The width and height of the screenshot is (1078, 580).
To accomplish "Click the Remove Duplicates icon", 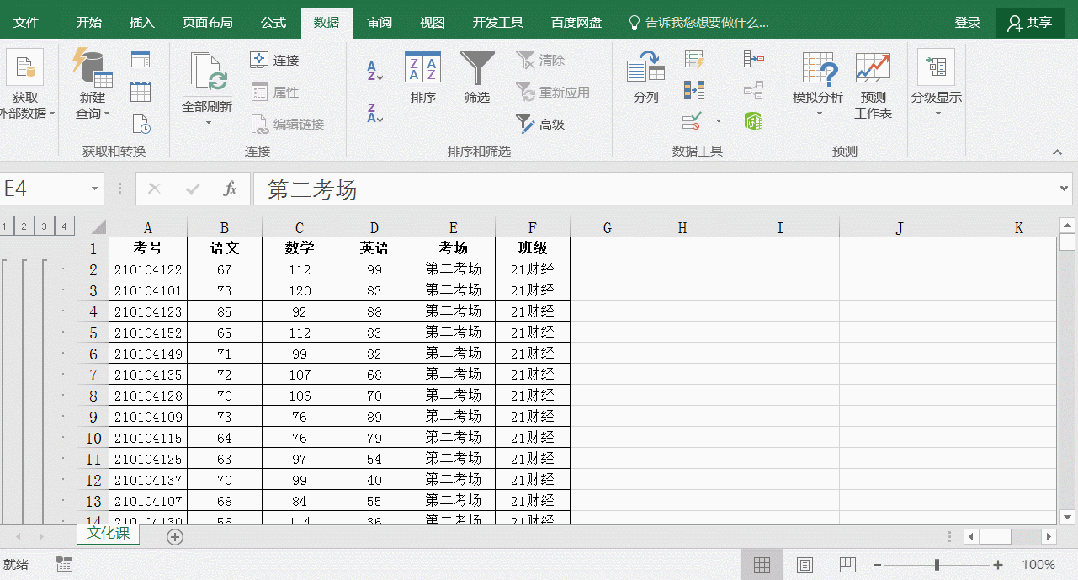I will [x=694, y=90].
